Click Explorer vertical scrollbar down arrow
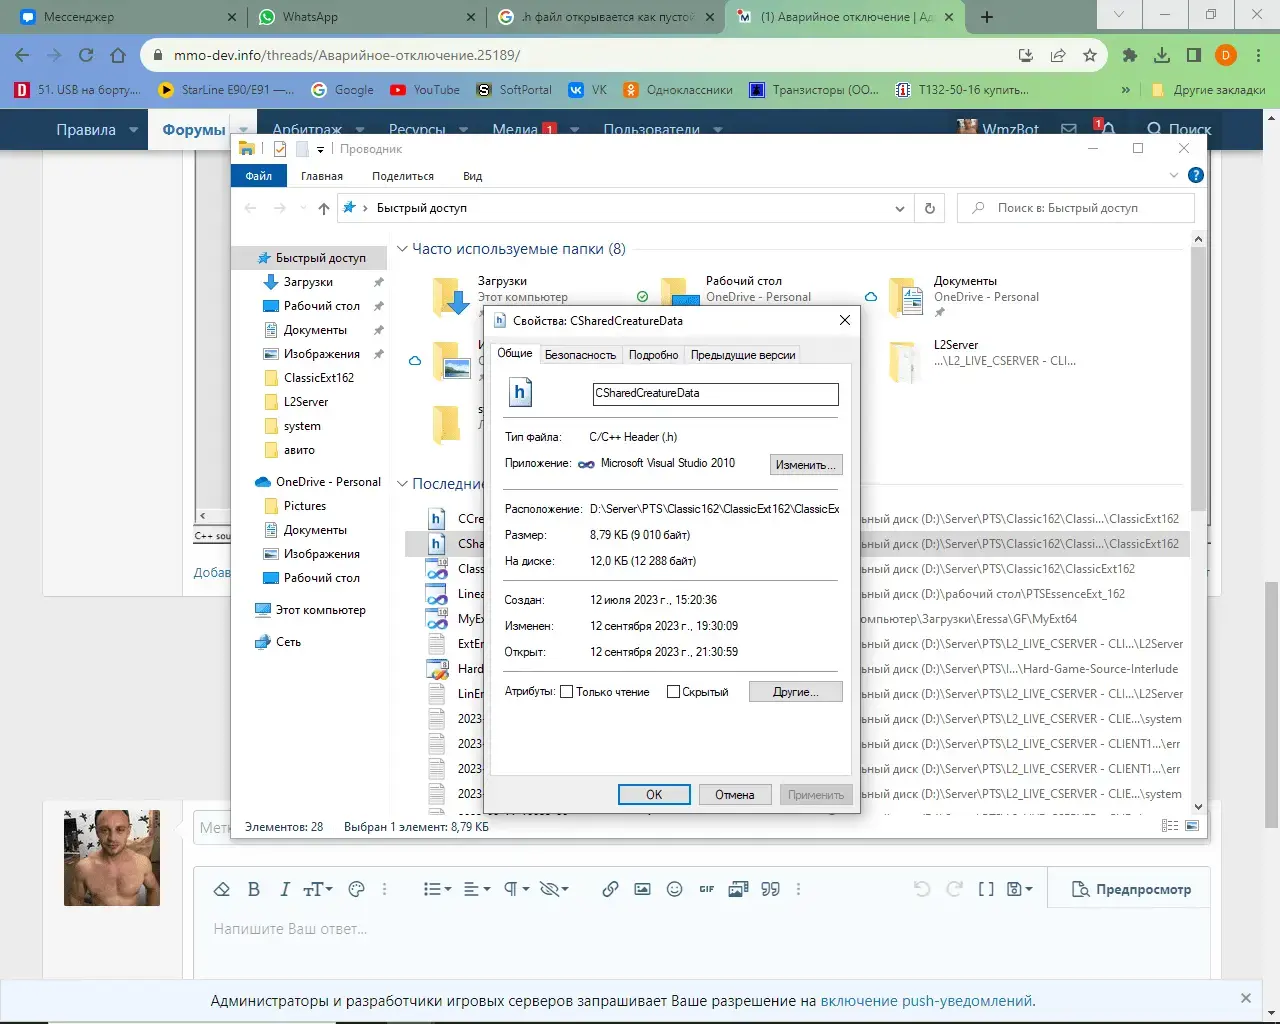Viewport: 1280px width, 1024px height. 1198,806
